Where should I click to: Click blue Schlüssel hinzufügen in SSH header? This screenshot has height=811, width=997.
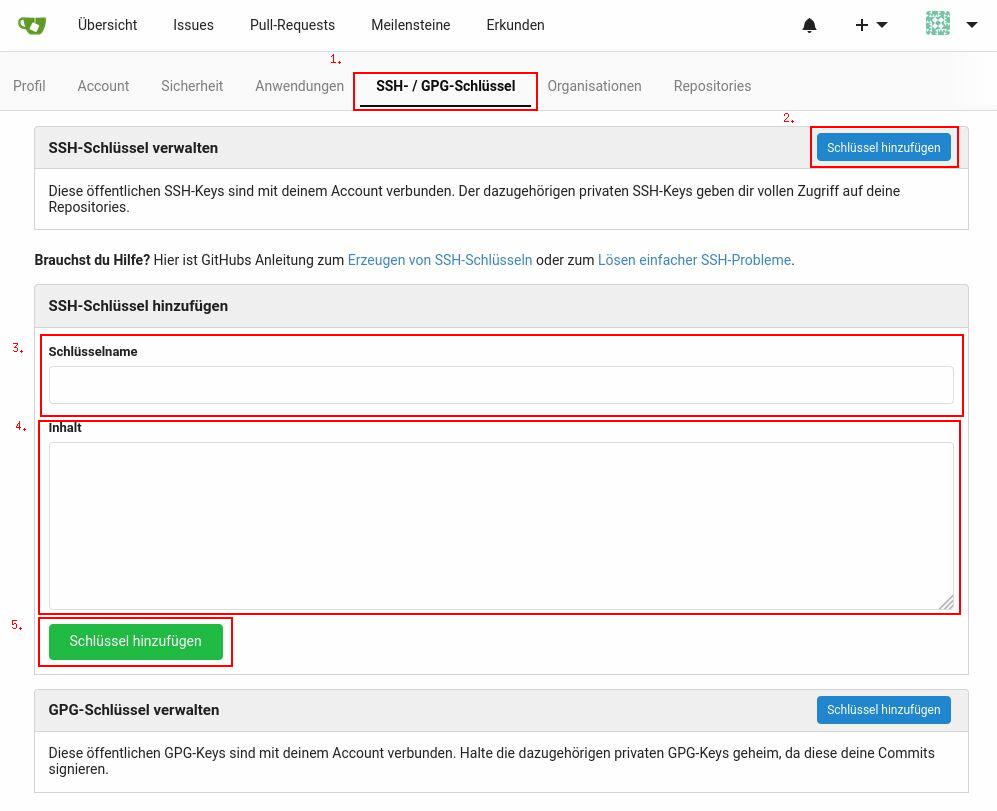(x=883, y=147)
